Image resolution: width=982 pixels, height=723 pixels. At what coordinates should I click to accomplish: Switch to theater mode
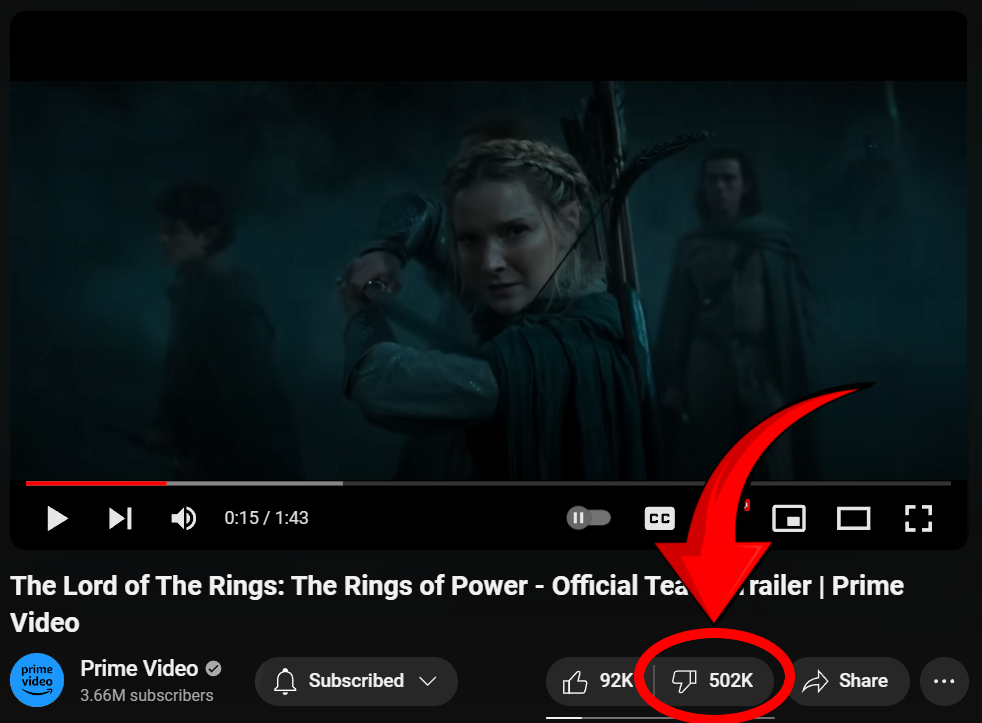tap(853, 518)
